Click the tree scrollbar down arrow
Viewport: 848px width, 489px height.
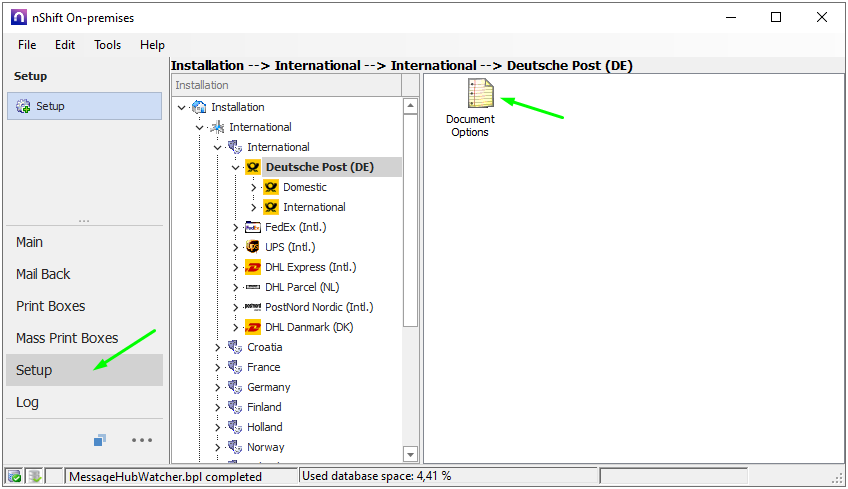click(410, 454)
